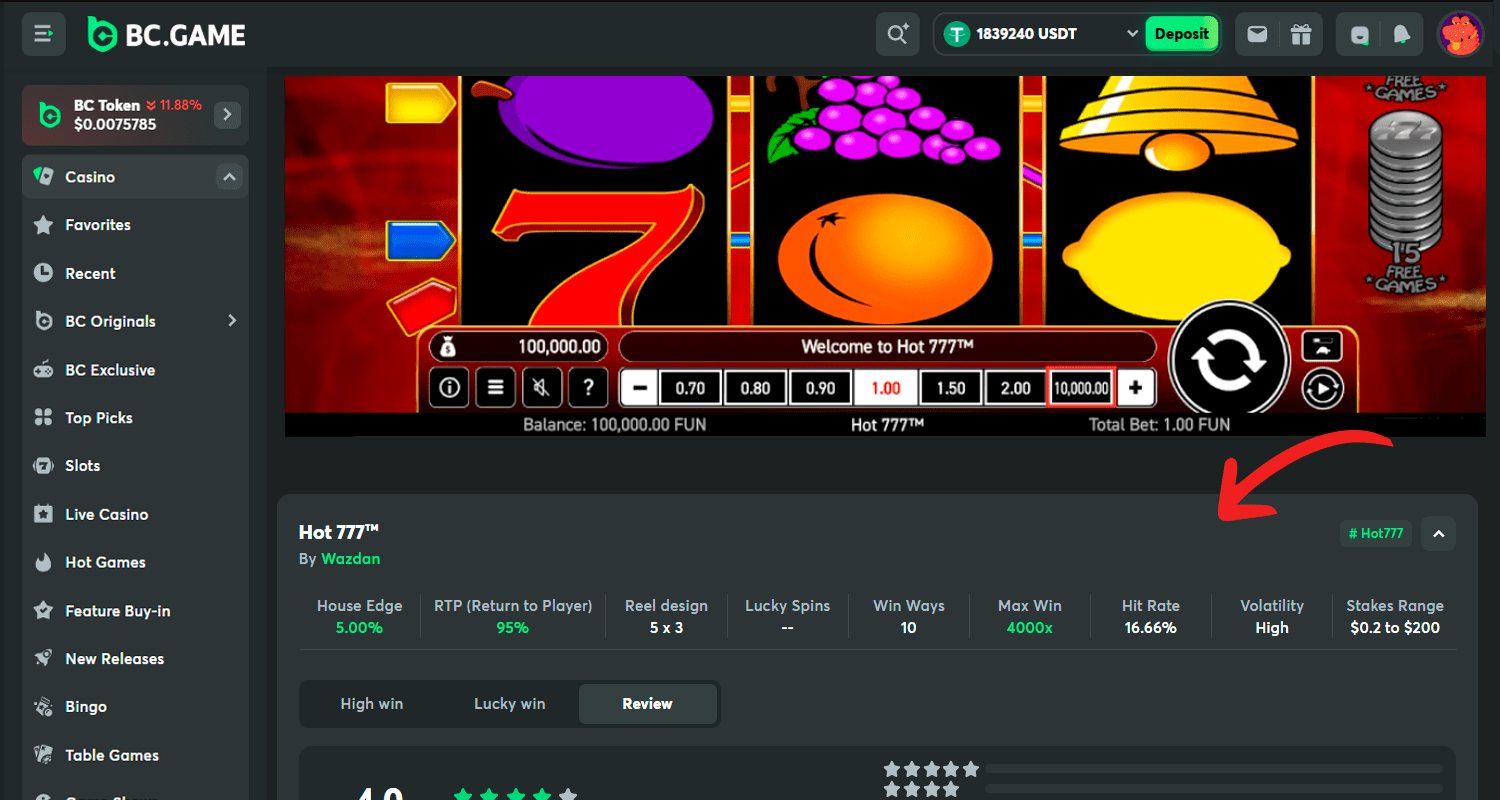Expand the BC Token price card arrow
Screen dimensions: 1500x800
click(x=227, y=115)
